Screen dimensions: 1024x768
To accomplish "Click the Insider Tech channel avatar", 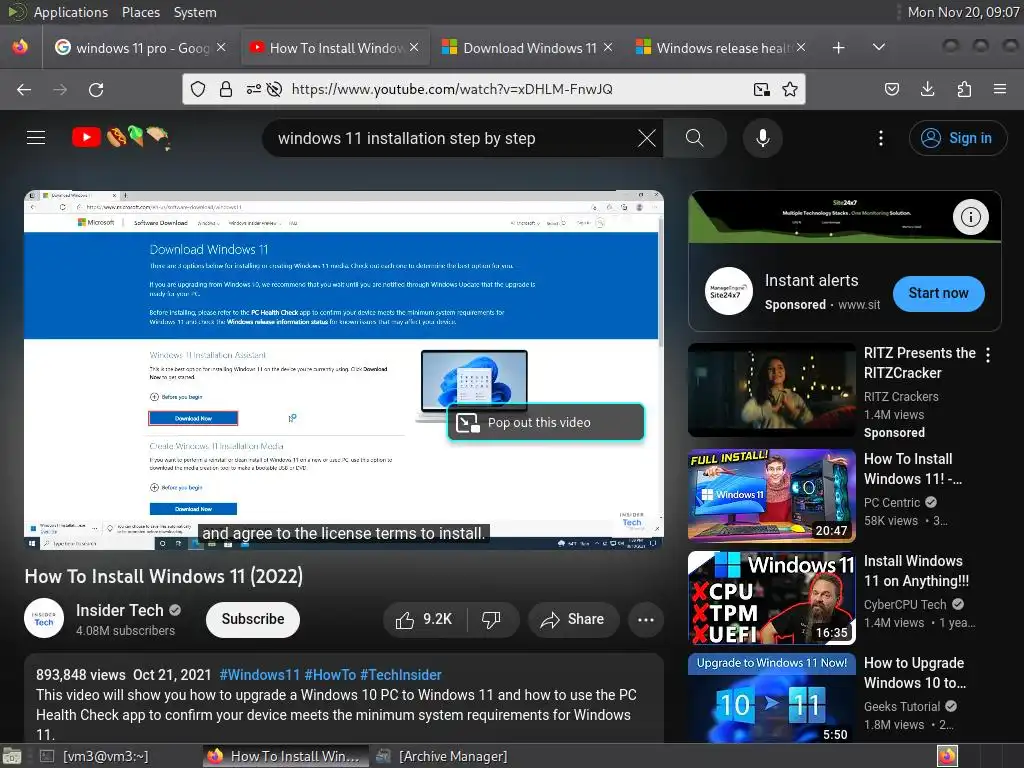I will [x=44, y=618].
